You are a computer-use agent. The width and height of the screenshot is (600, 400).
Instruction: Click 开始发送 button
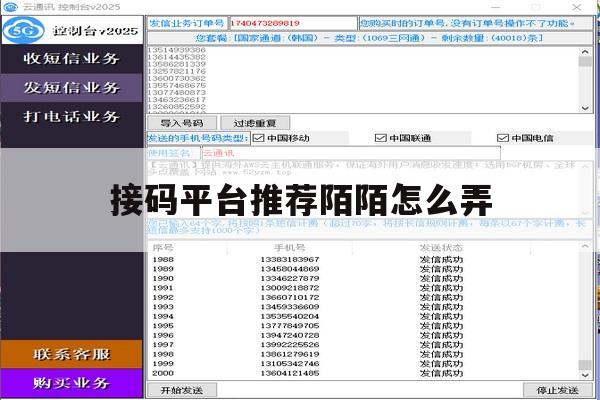coord(182,390)
